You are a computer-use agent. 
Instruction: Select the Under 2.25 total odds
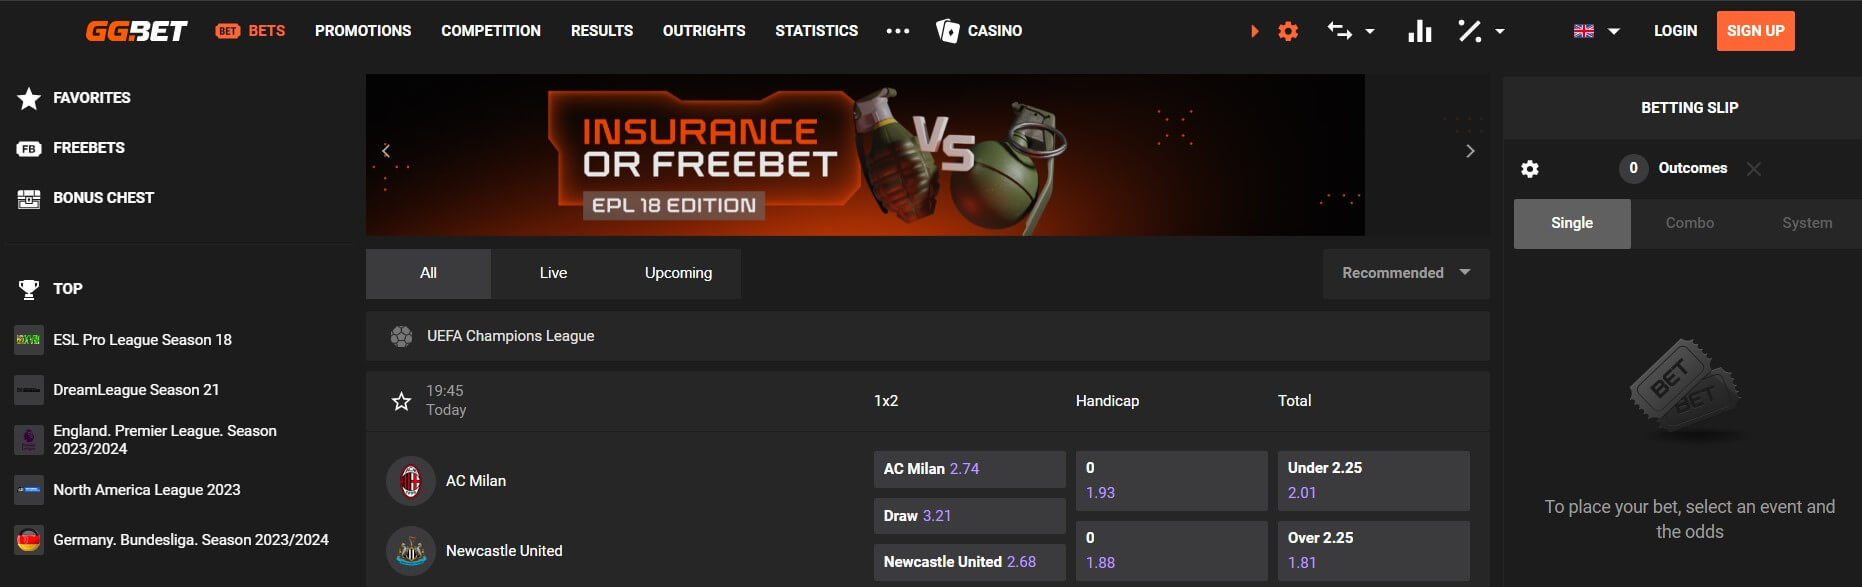coord(1373,480)
